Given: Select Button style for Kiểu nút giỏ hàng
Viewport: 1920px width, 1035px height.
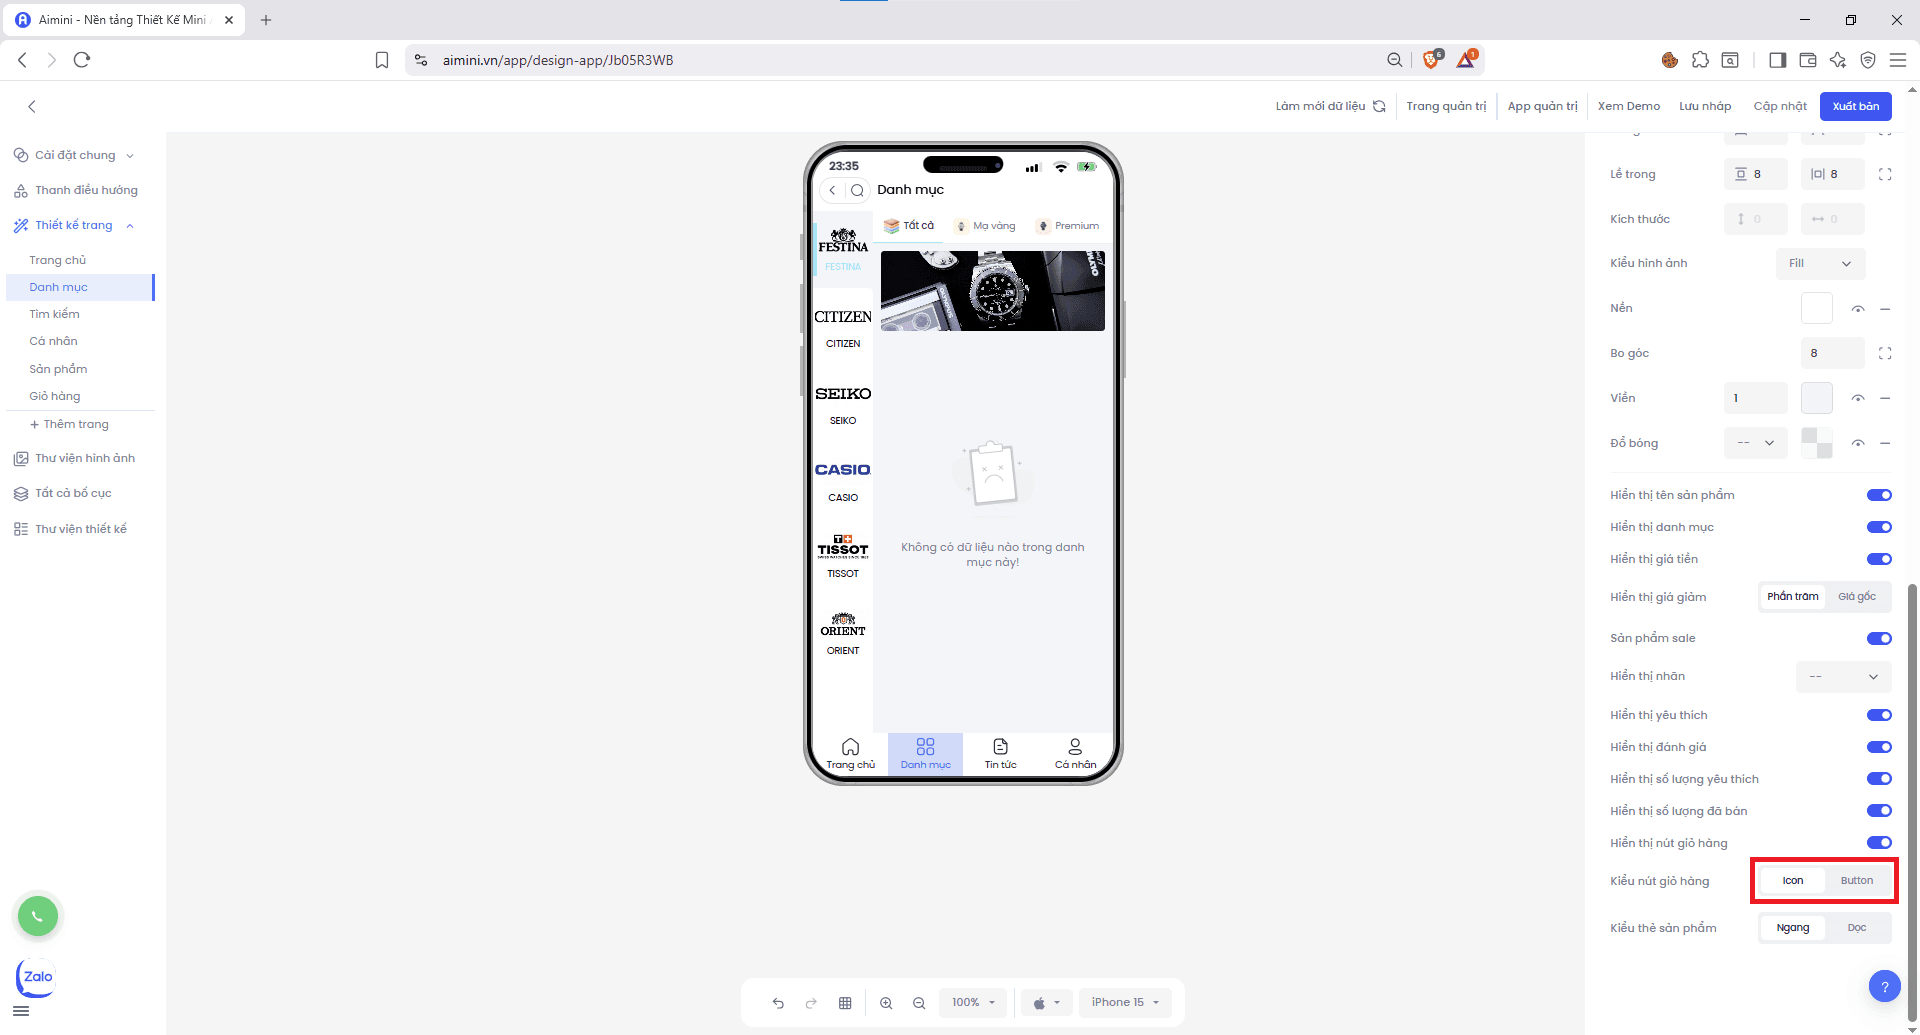Looking at the screenshot, I should [1856, 881].
